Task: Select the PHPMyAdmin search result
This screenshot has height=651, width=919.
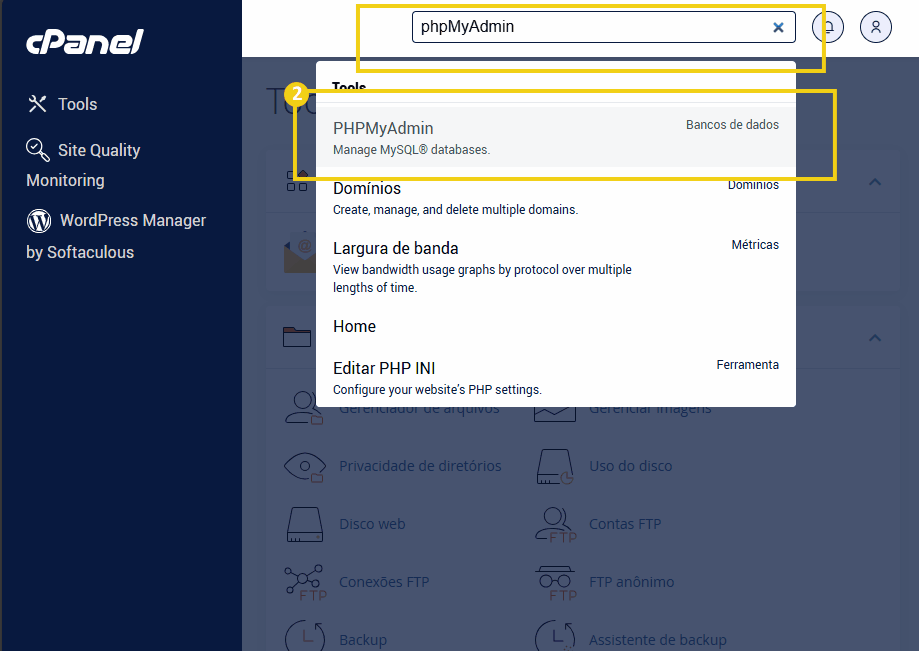Action: 556,137
